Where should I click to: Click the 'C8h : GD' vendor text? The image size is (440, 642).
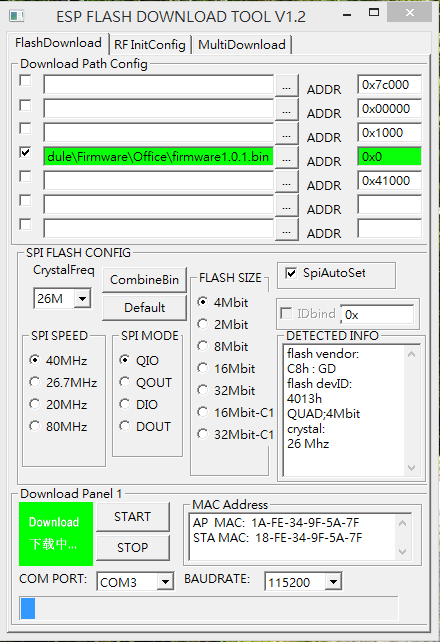coord(311,369)
